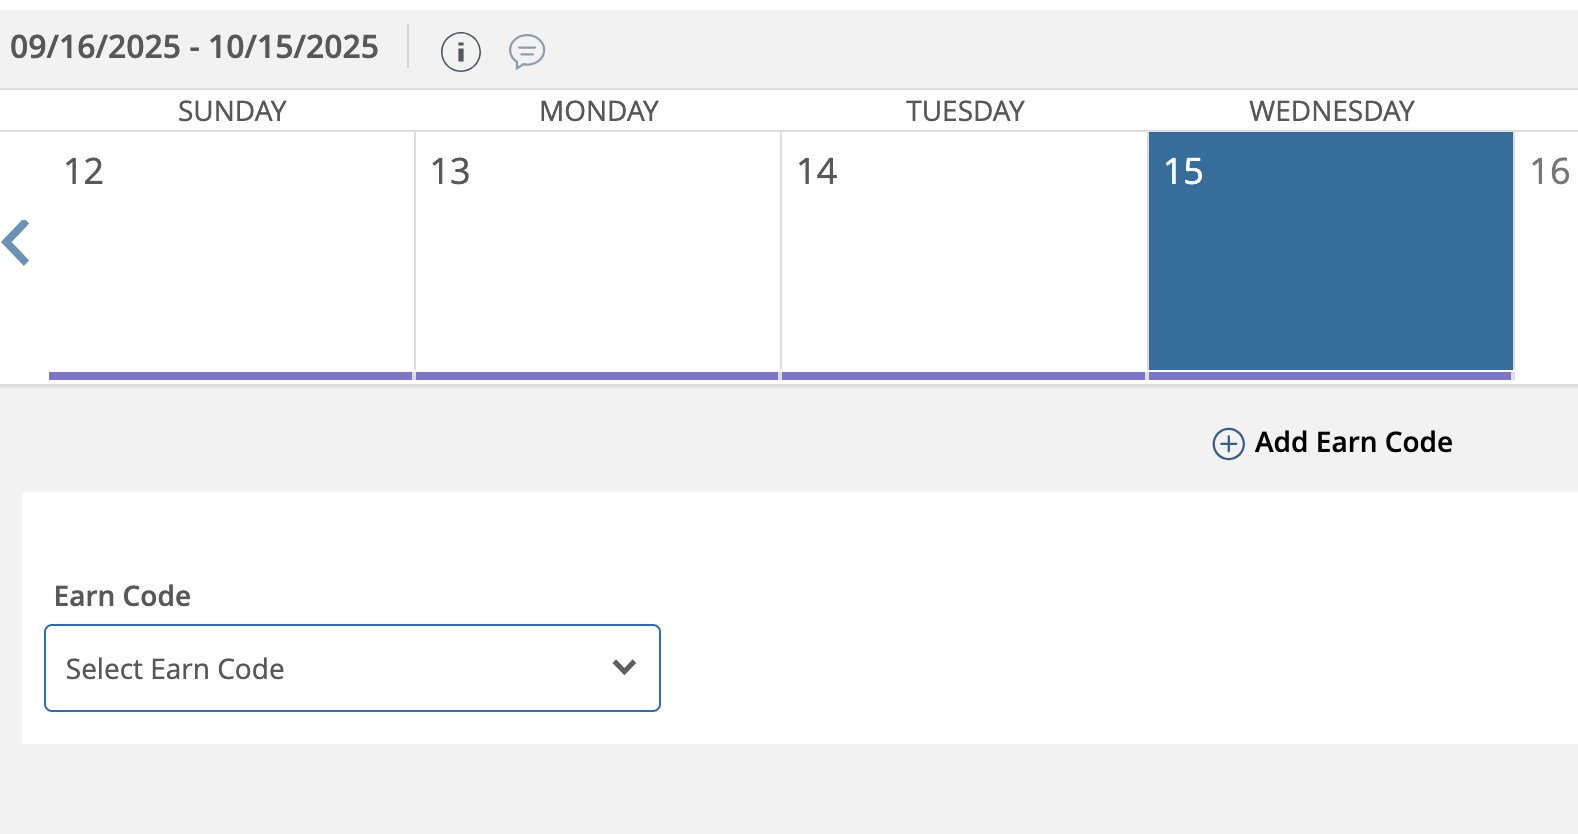
Task: Click the pay period information icon
Action: 460,51
